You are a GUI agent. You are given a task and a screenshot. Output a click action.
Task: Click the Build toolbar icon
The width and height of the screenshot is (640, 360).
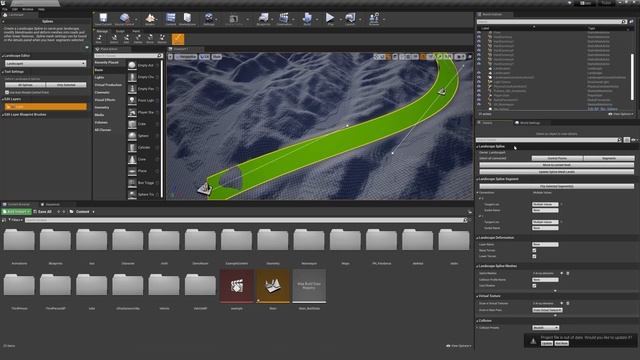[x=307, y=18]
